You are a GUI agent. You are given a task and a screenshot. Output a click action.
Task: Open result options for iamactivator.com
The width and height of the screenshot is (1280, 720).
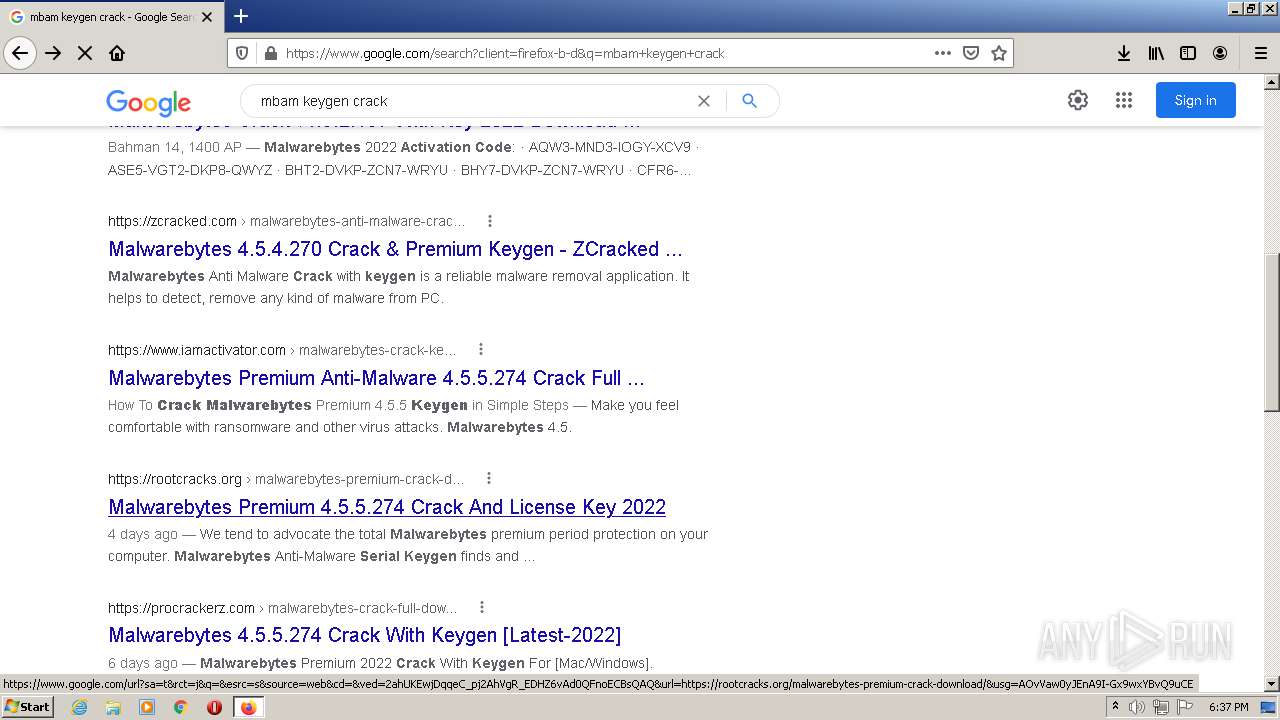(x=480, y=350)
